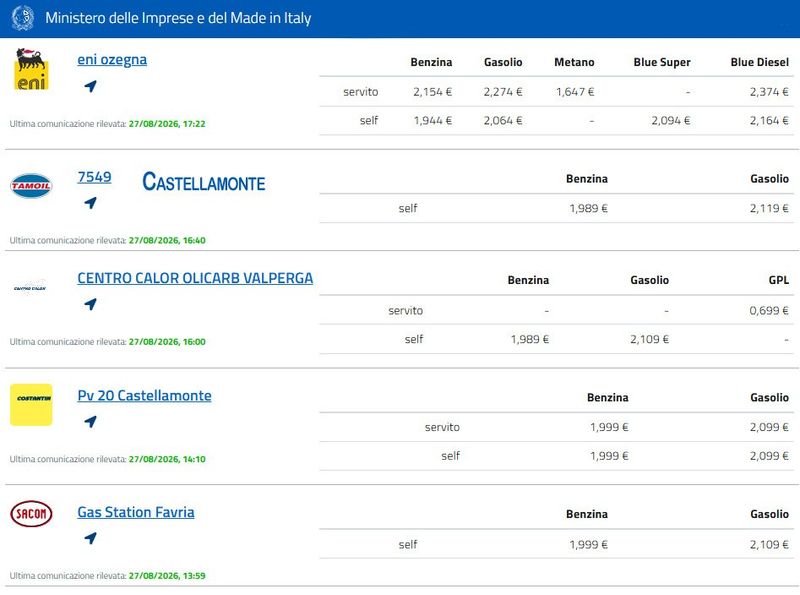Select eni self Benzina price 1,944 €
The width and height of the screenshot is (800, 595).
click(433, 120)
